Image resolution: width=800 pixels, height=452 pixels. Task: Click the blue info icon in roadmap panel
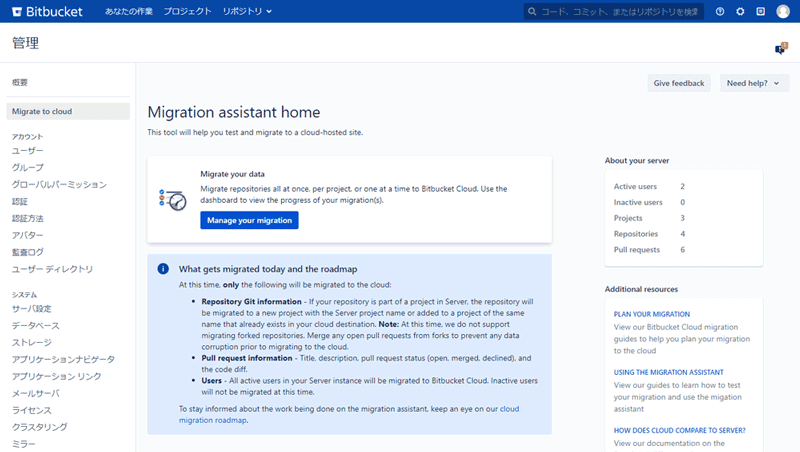pyautogui.click(x=163, y=269)
